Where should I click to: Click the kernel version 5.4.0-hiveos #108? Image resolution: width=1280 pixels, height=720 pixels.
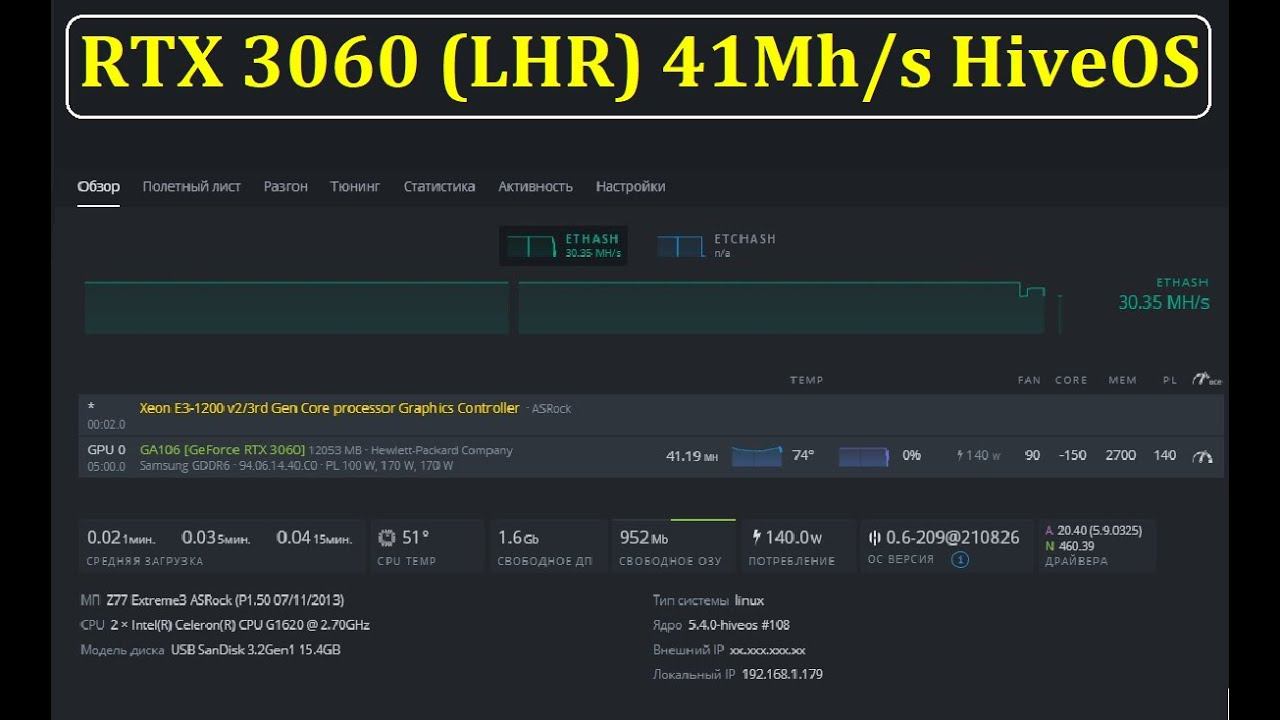739,625
